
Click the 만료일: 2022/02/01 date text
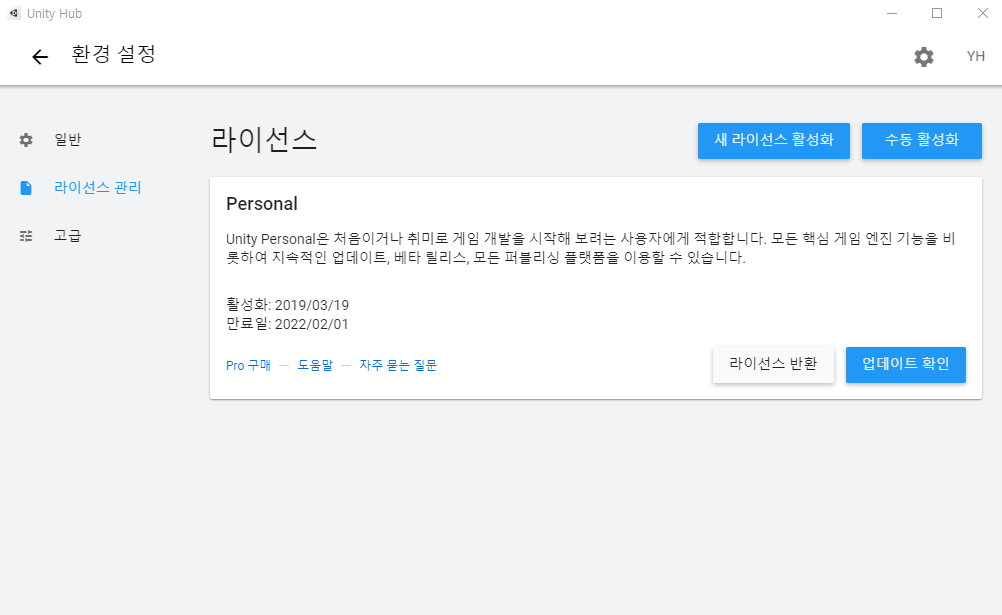pos(288,324)
